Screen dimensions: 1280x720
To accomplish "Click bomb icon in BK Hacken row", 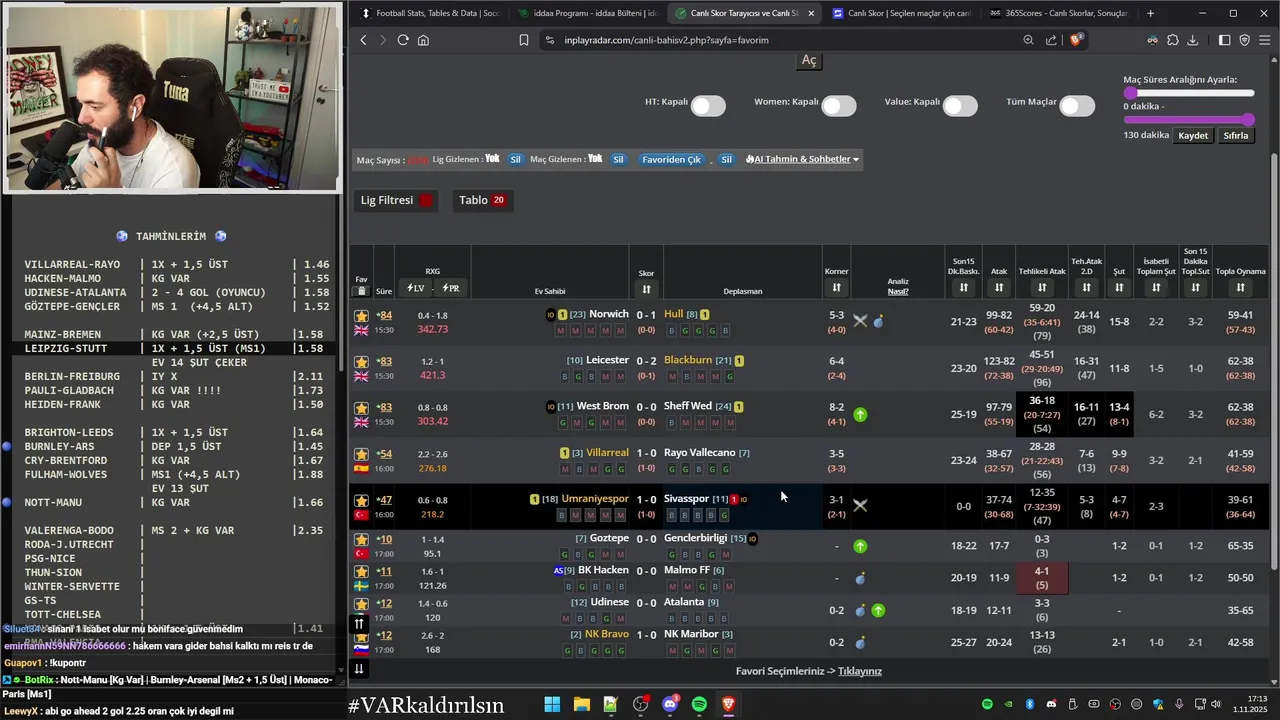I will [860, 578].
